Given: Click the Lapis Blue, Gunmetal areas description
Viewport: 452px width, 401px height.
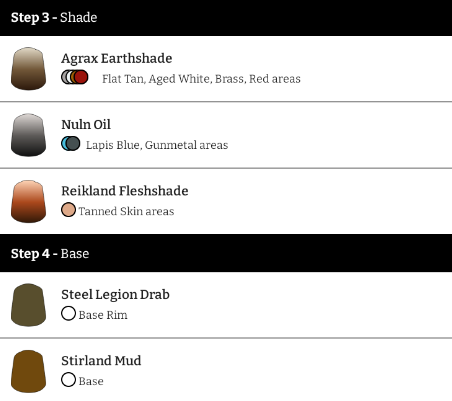Looking at the screenshot, I should tap(157, 145).
